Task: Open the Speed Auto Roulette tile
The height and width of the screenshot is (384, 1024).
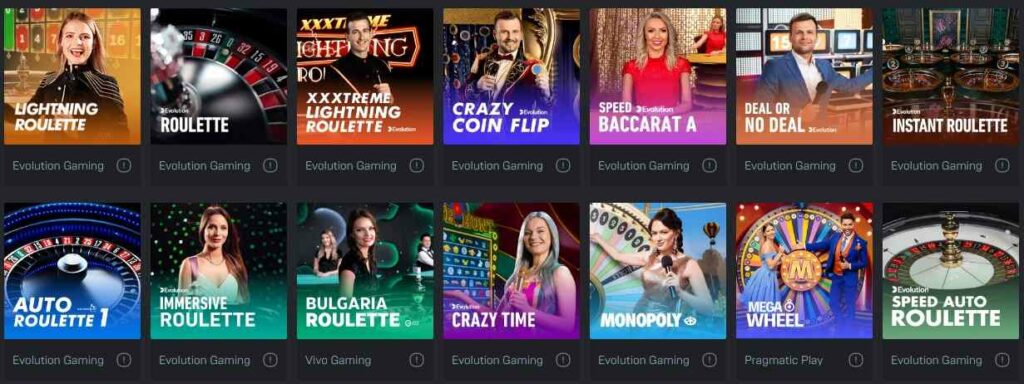Action: (x=950, y=270)
